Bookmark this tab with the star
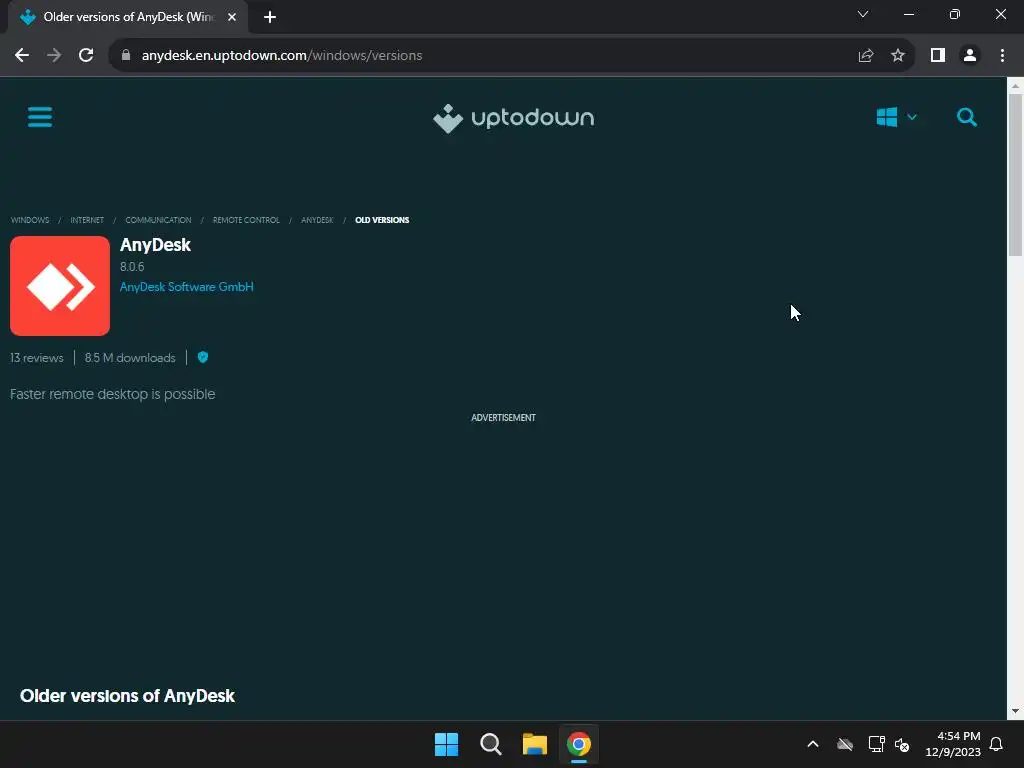The width and height of the screenshot is (1024, 768). [898, 56]
